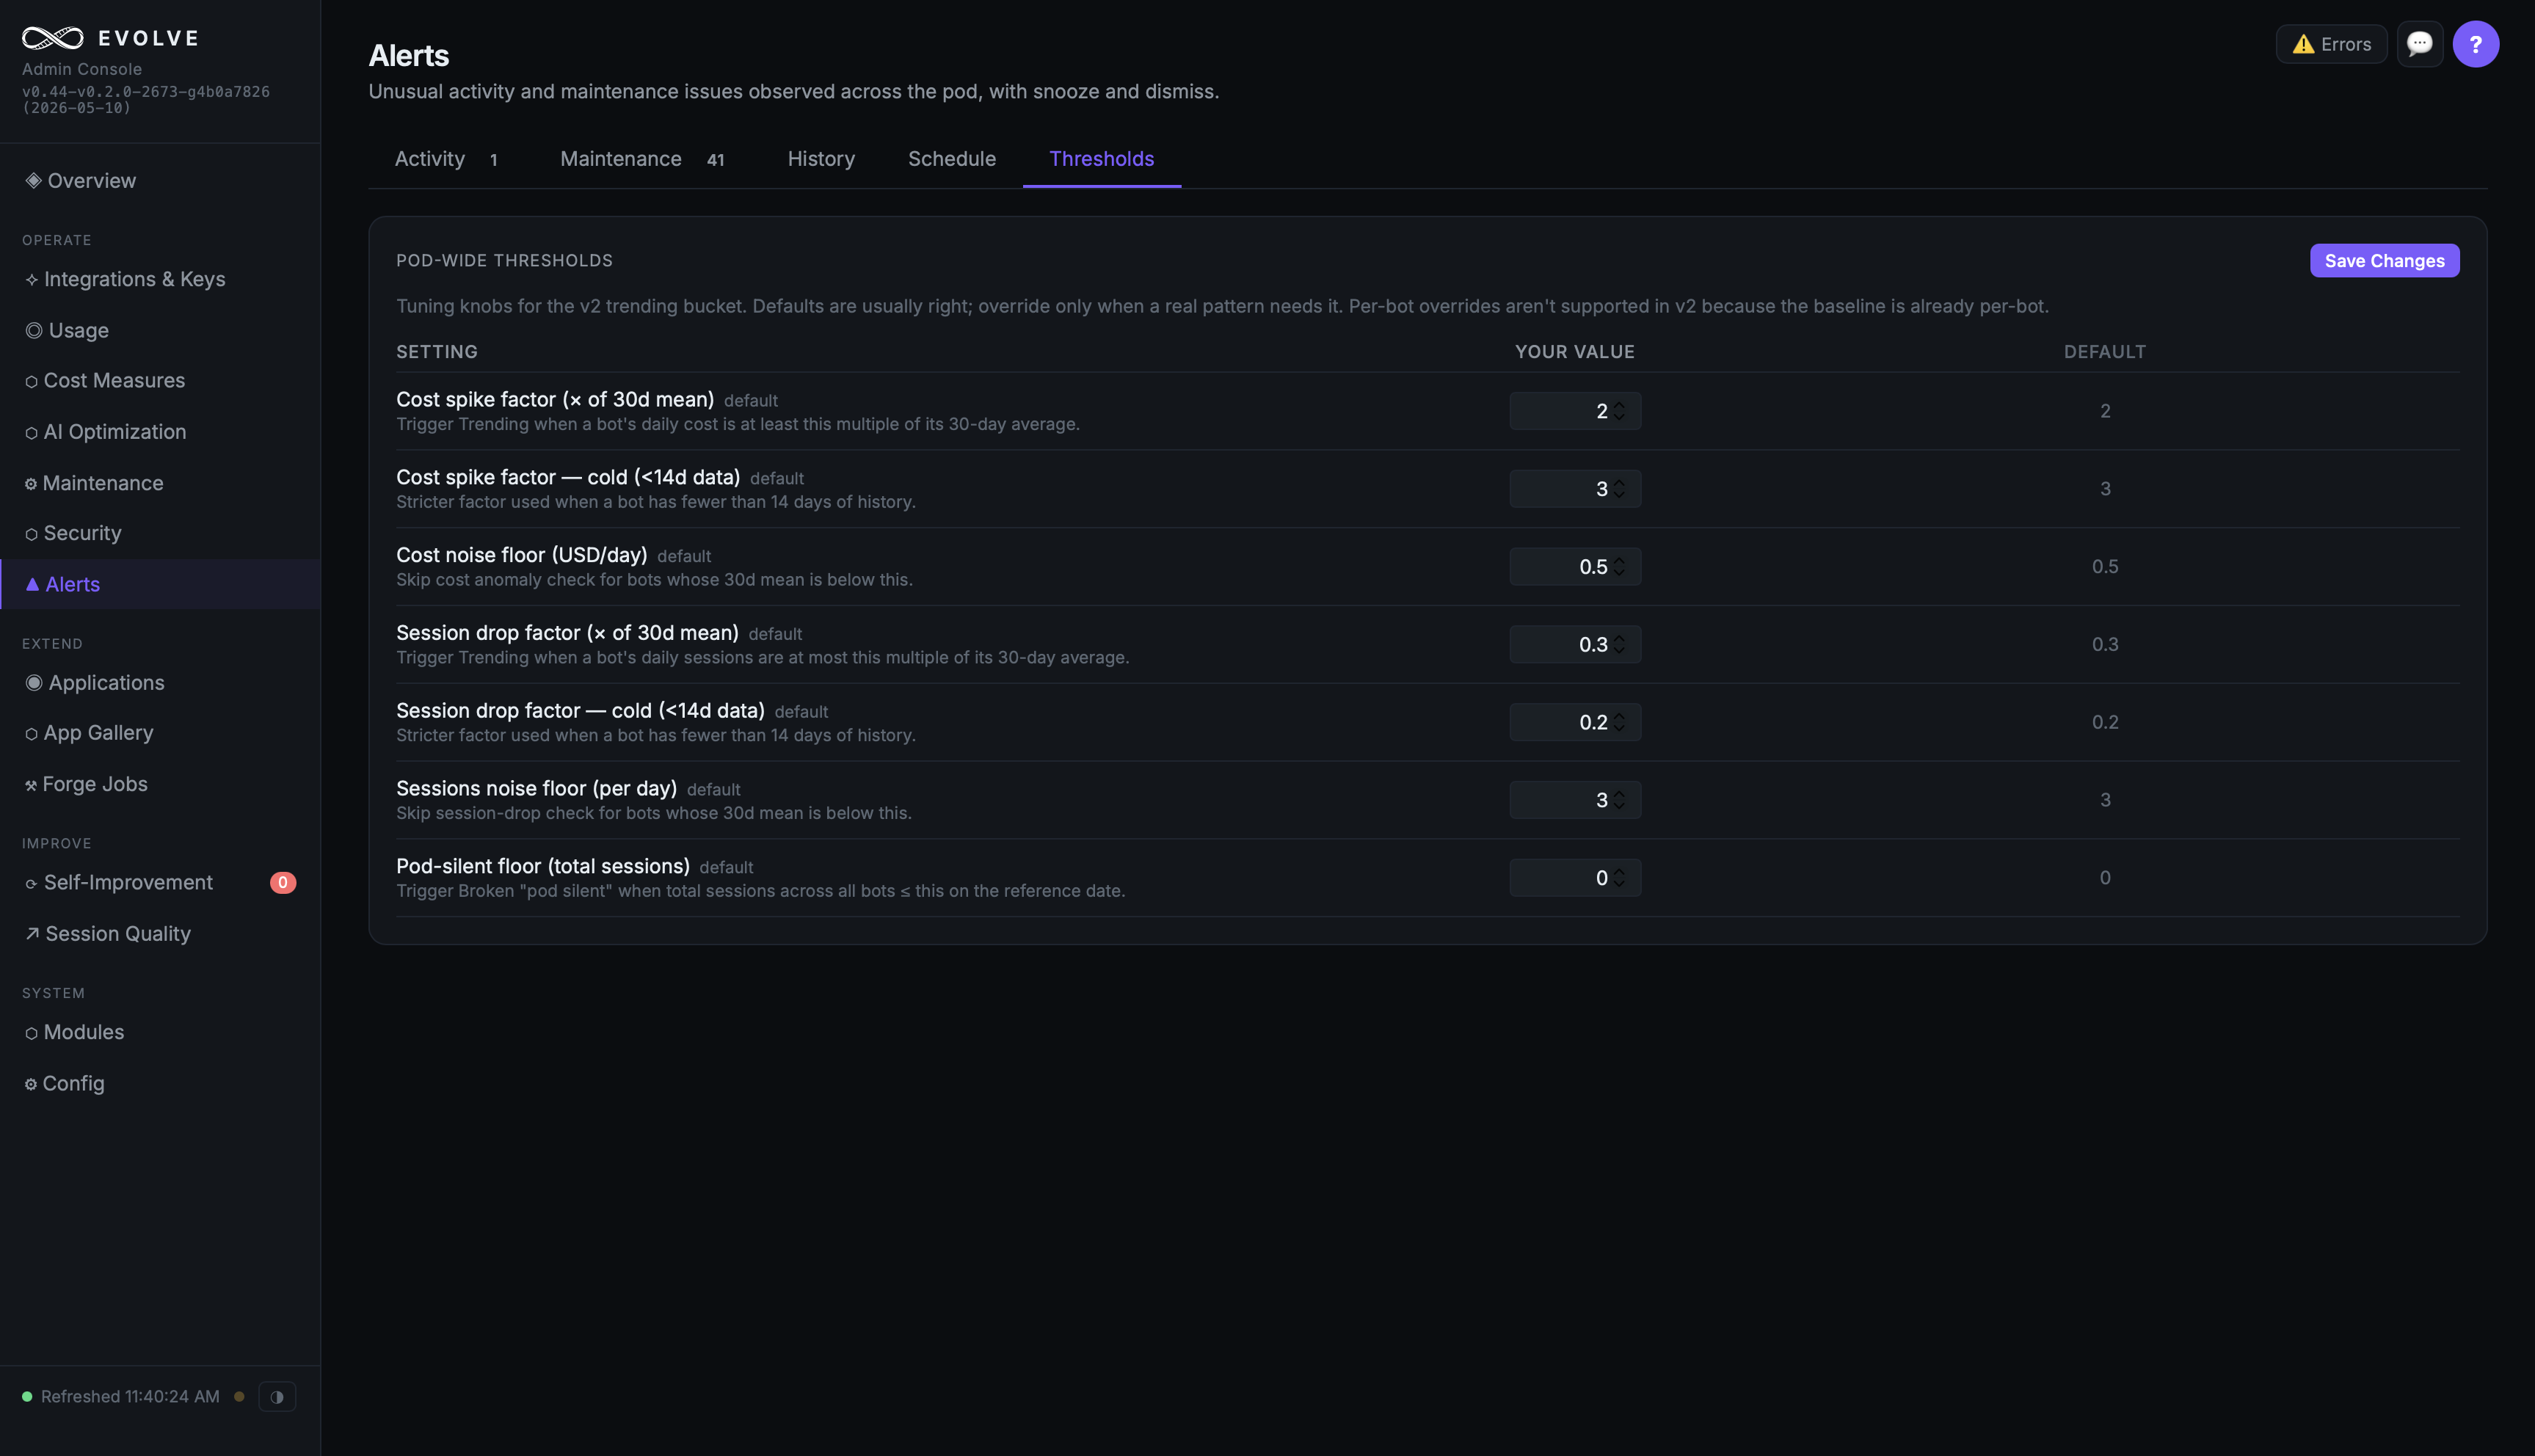Click the Modules sidebar icon
The image size is (2535, 1456).
pos(32,1033)
